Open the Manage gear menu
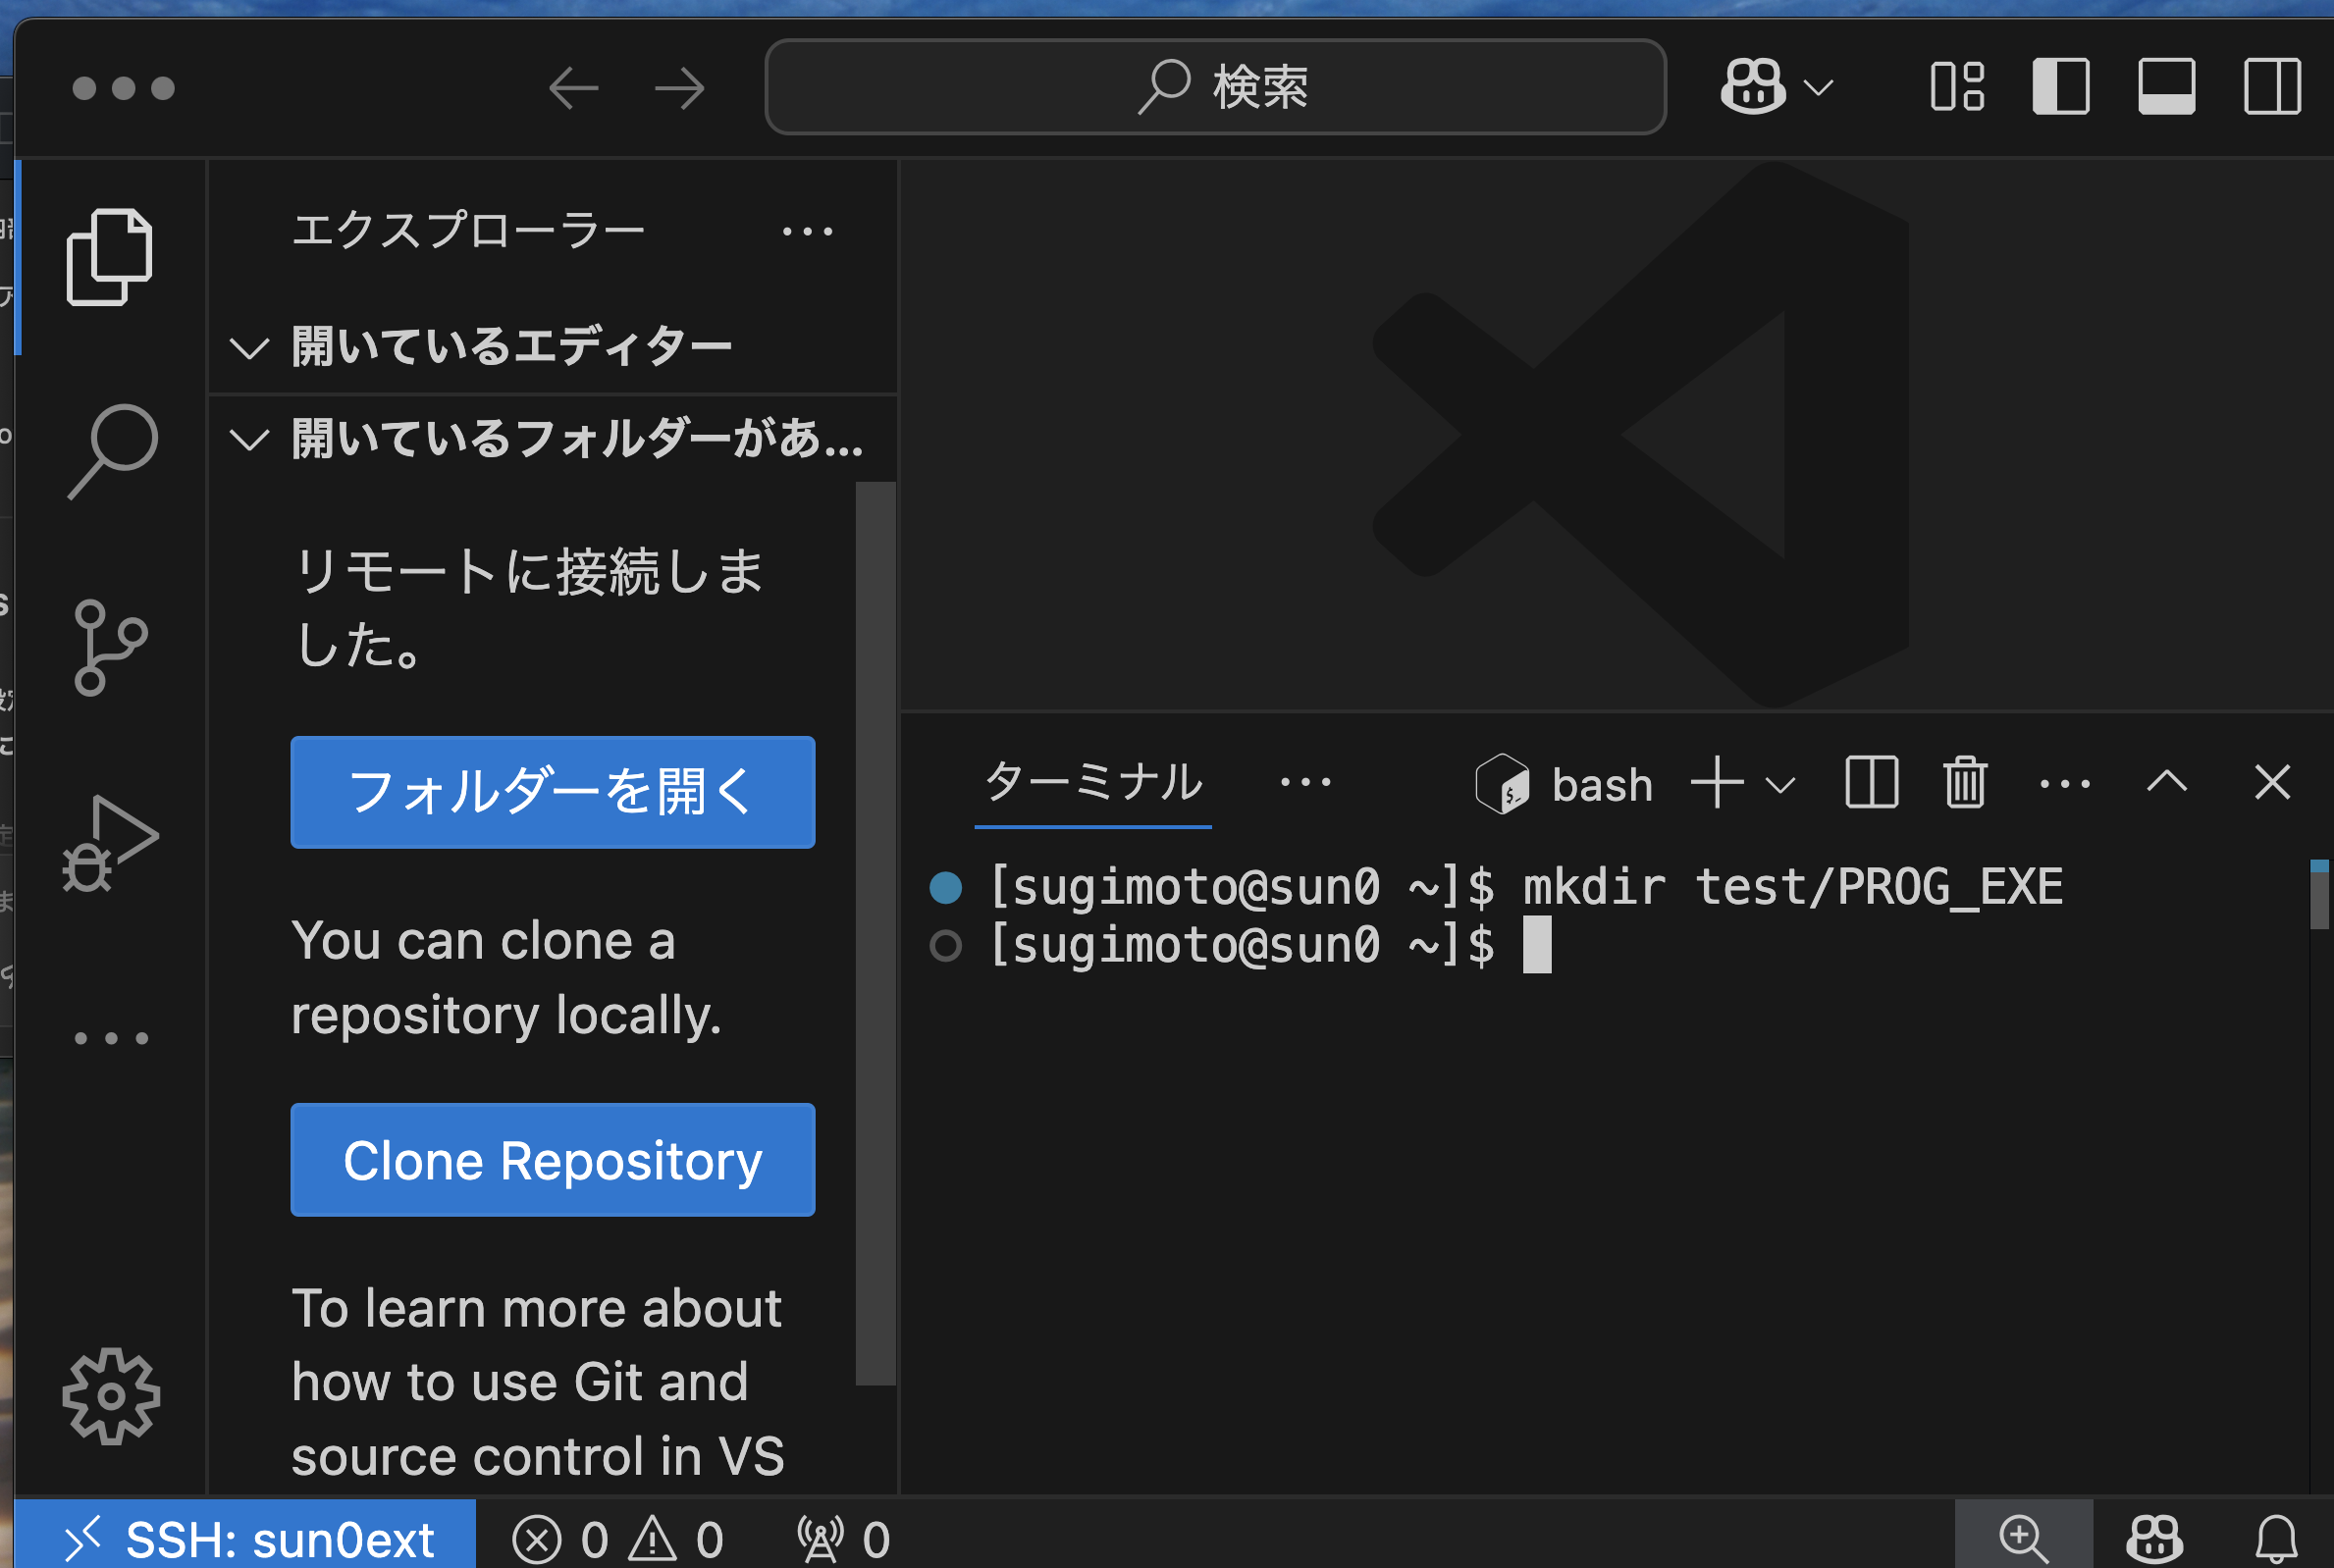The height and width of the screenshot is (1568, 2334). pos(111,1396)
